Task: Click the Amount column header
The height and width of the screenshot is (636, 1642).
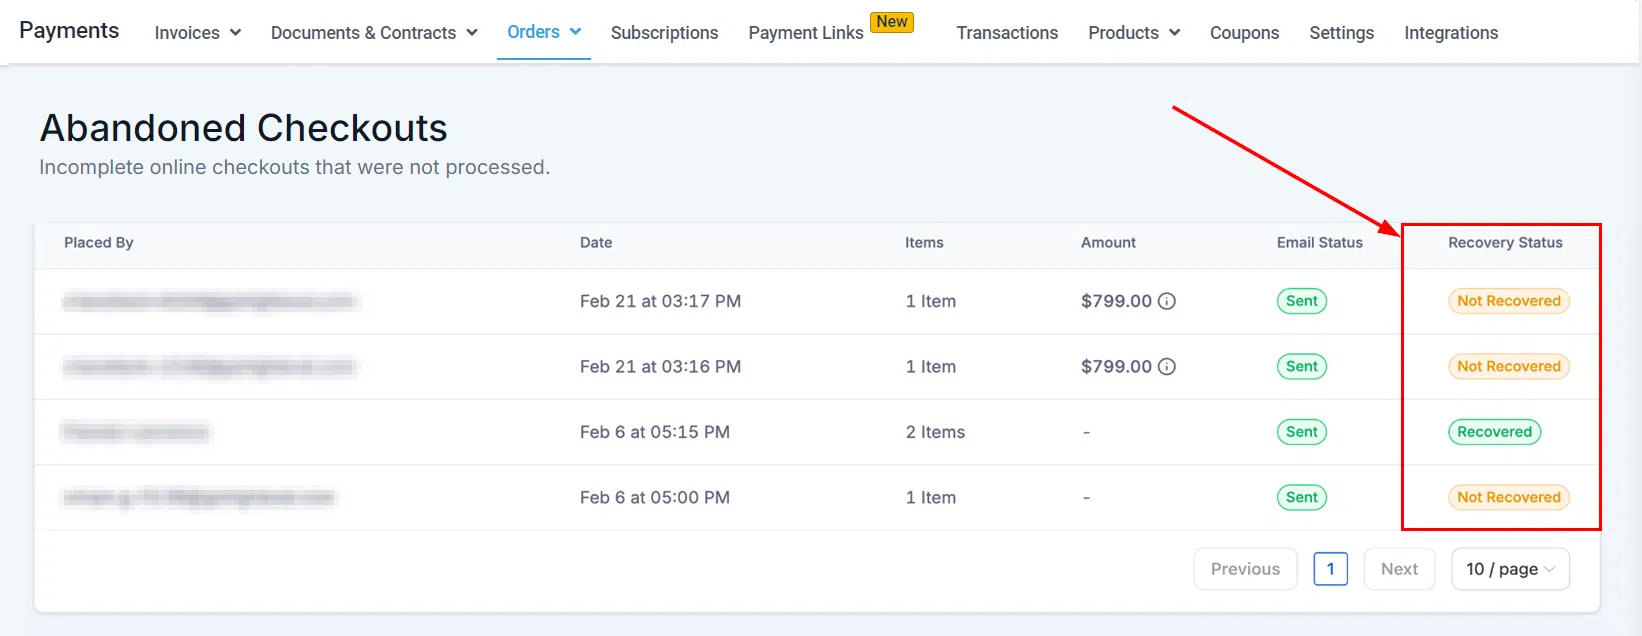Action: coord(1108,243)
